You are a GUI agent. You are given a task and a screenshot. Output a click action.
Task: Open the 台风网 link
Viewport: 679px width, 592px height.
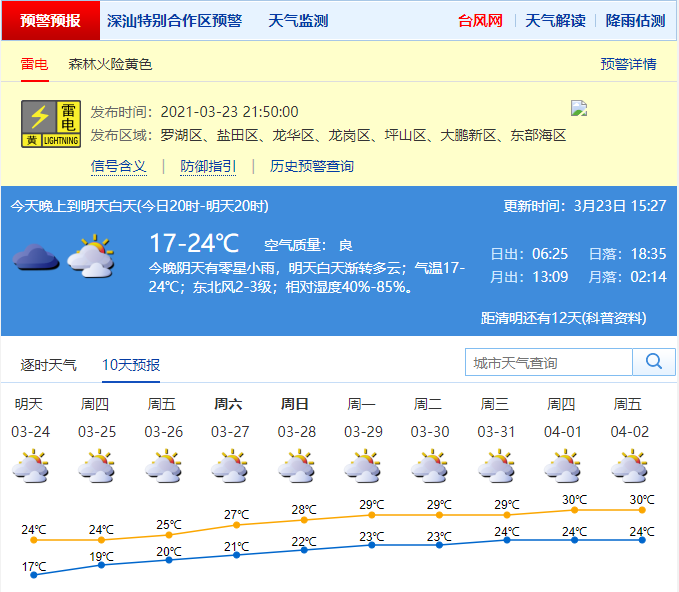click(x=480, y=20)
